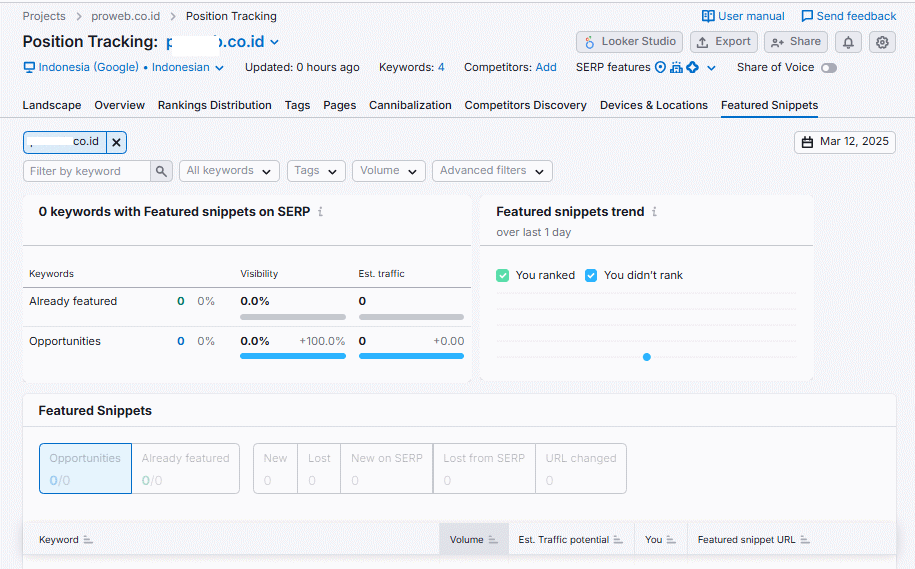Click the Looker Studio logo icon
This screenshot has height=569, width=915.
pos(589,42)
